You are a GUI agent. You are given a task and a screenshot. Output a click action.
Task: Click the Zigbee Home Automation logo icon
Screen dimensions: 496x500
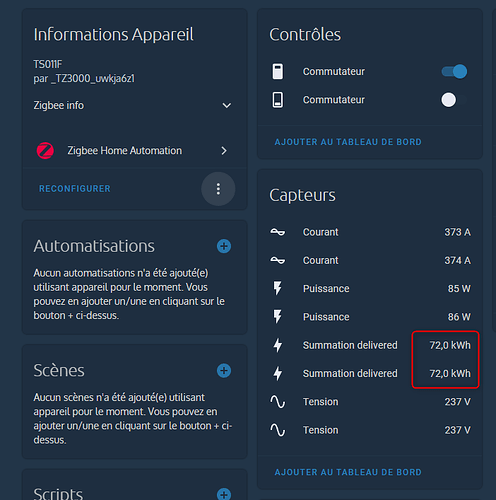pyautogui.click(x=45, y=151)
